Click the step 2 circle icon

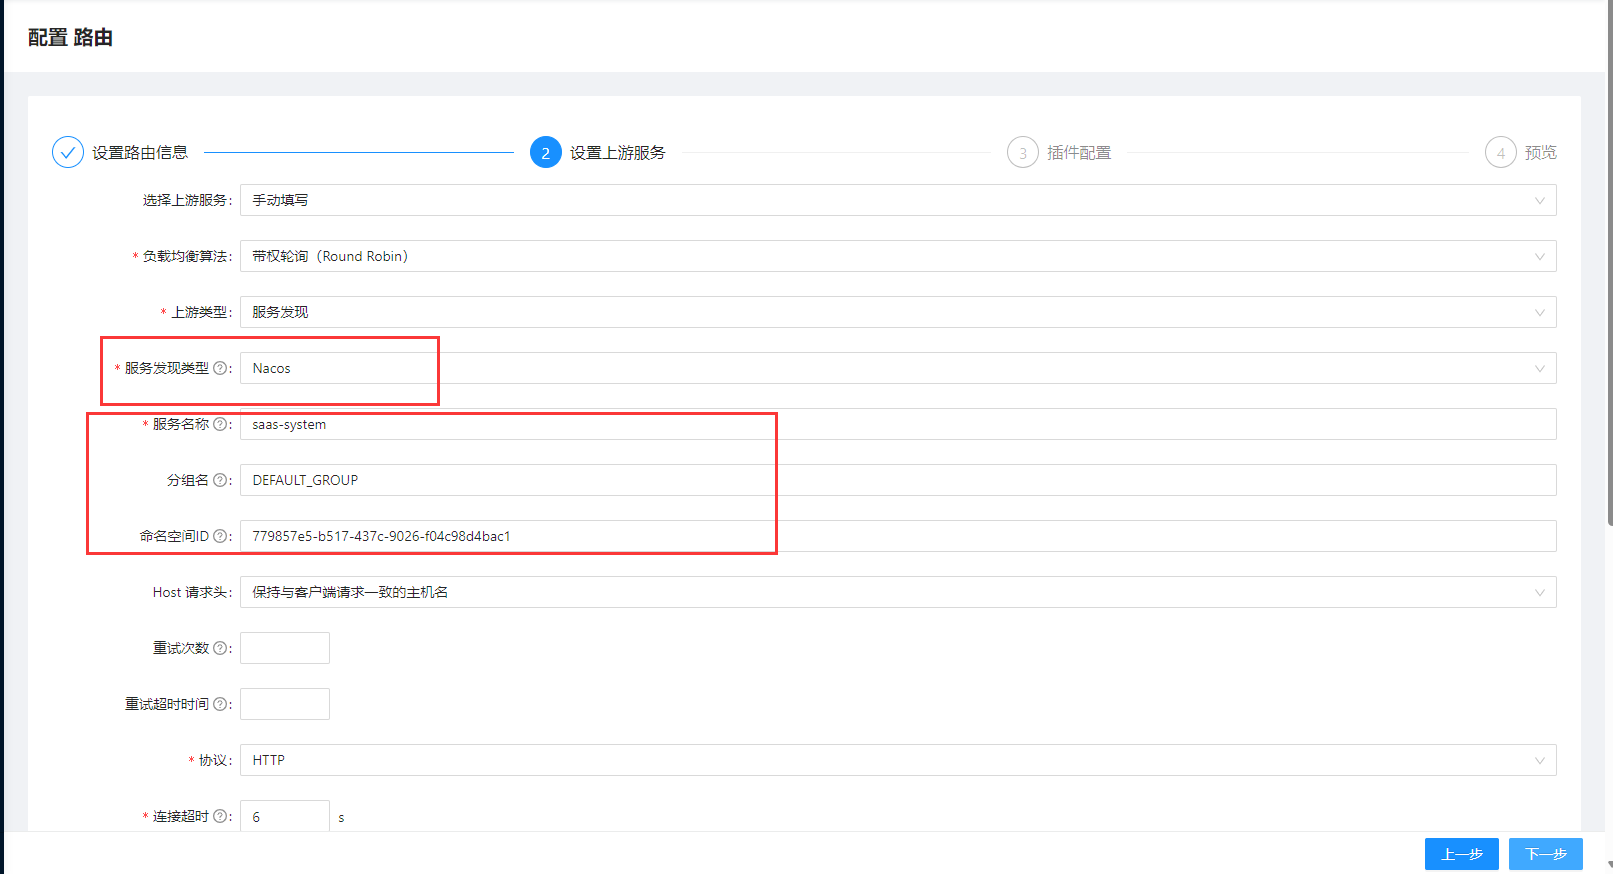tap(546, 152)
